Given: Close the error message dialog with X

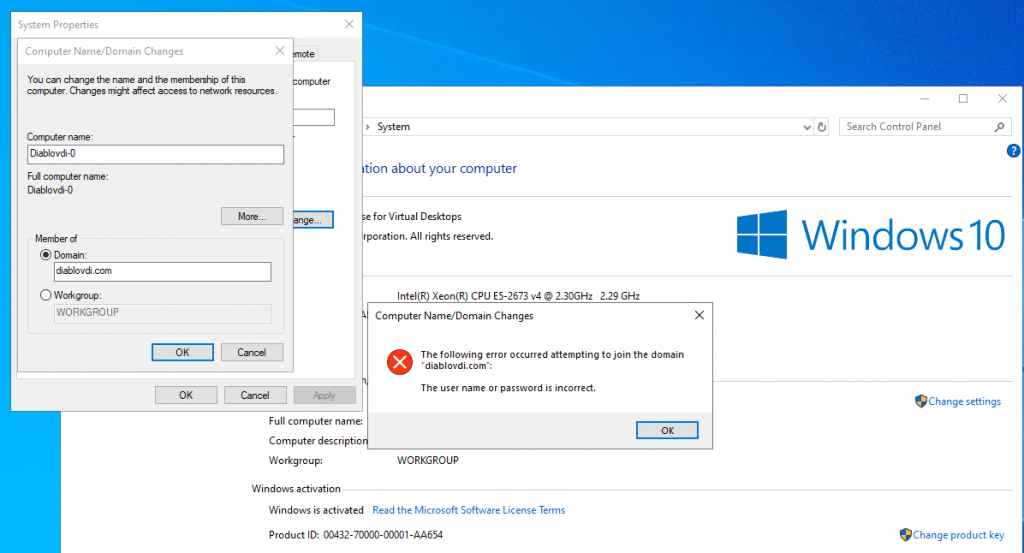Looking at the screenshot, I should pyautogui.click(x=699, y=315).
